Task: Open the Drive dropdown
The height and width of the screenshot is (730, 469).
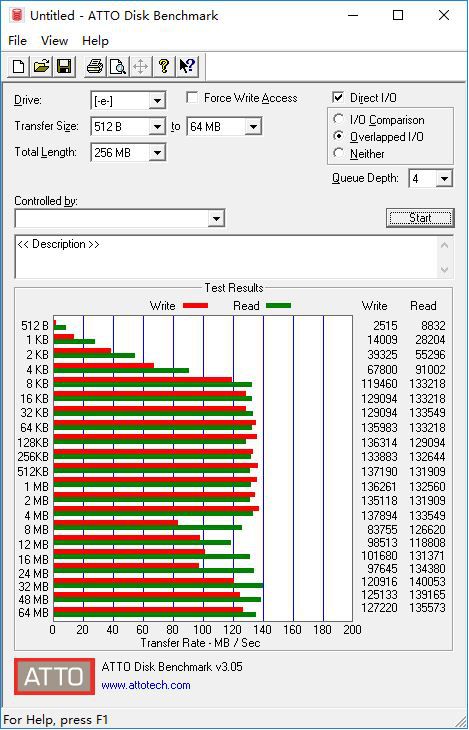Action: (158, 101)
